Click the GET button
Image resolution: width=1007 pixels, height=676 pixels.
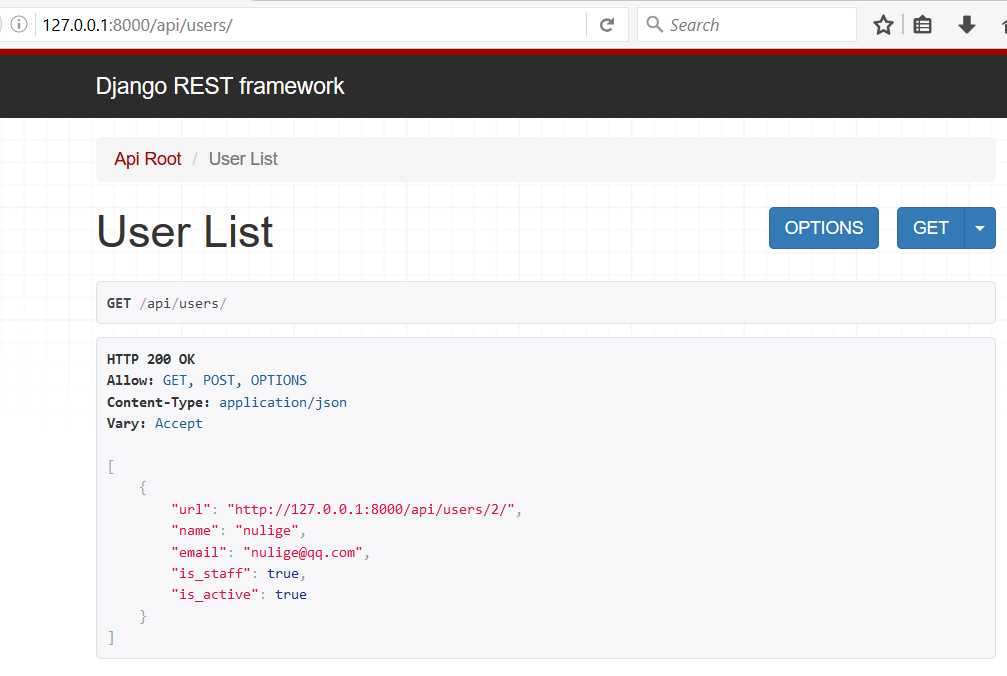(931, 228)
